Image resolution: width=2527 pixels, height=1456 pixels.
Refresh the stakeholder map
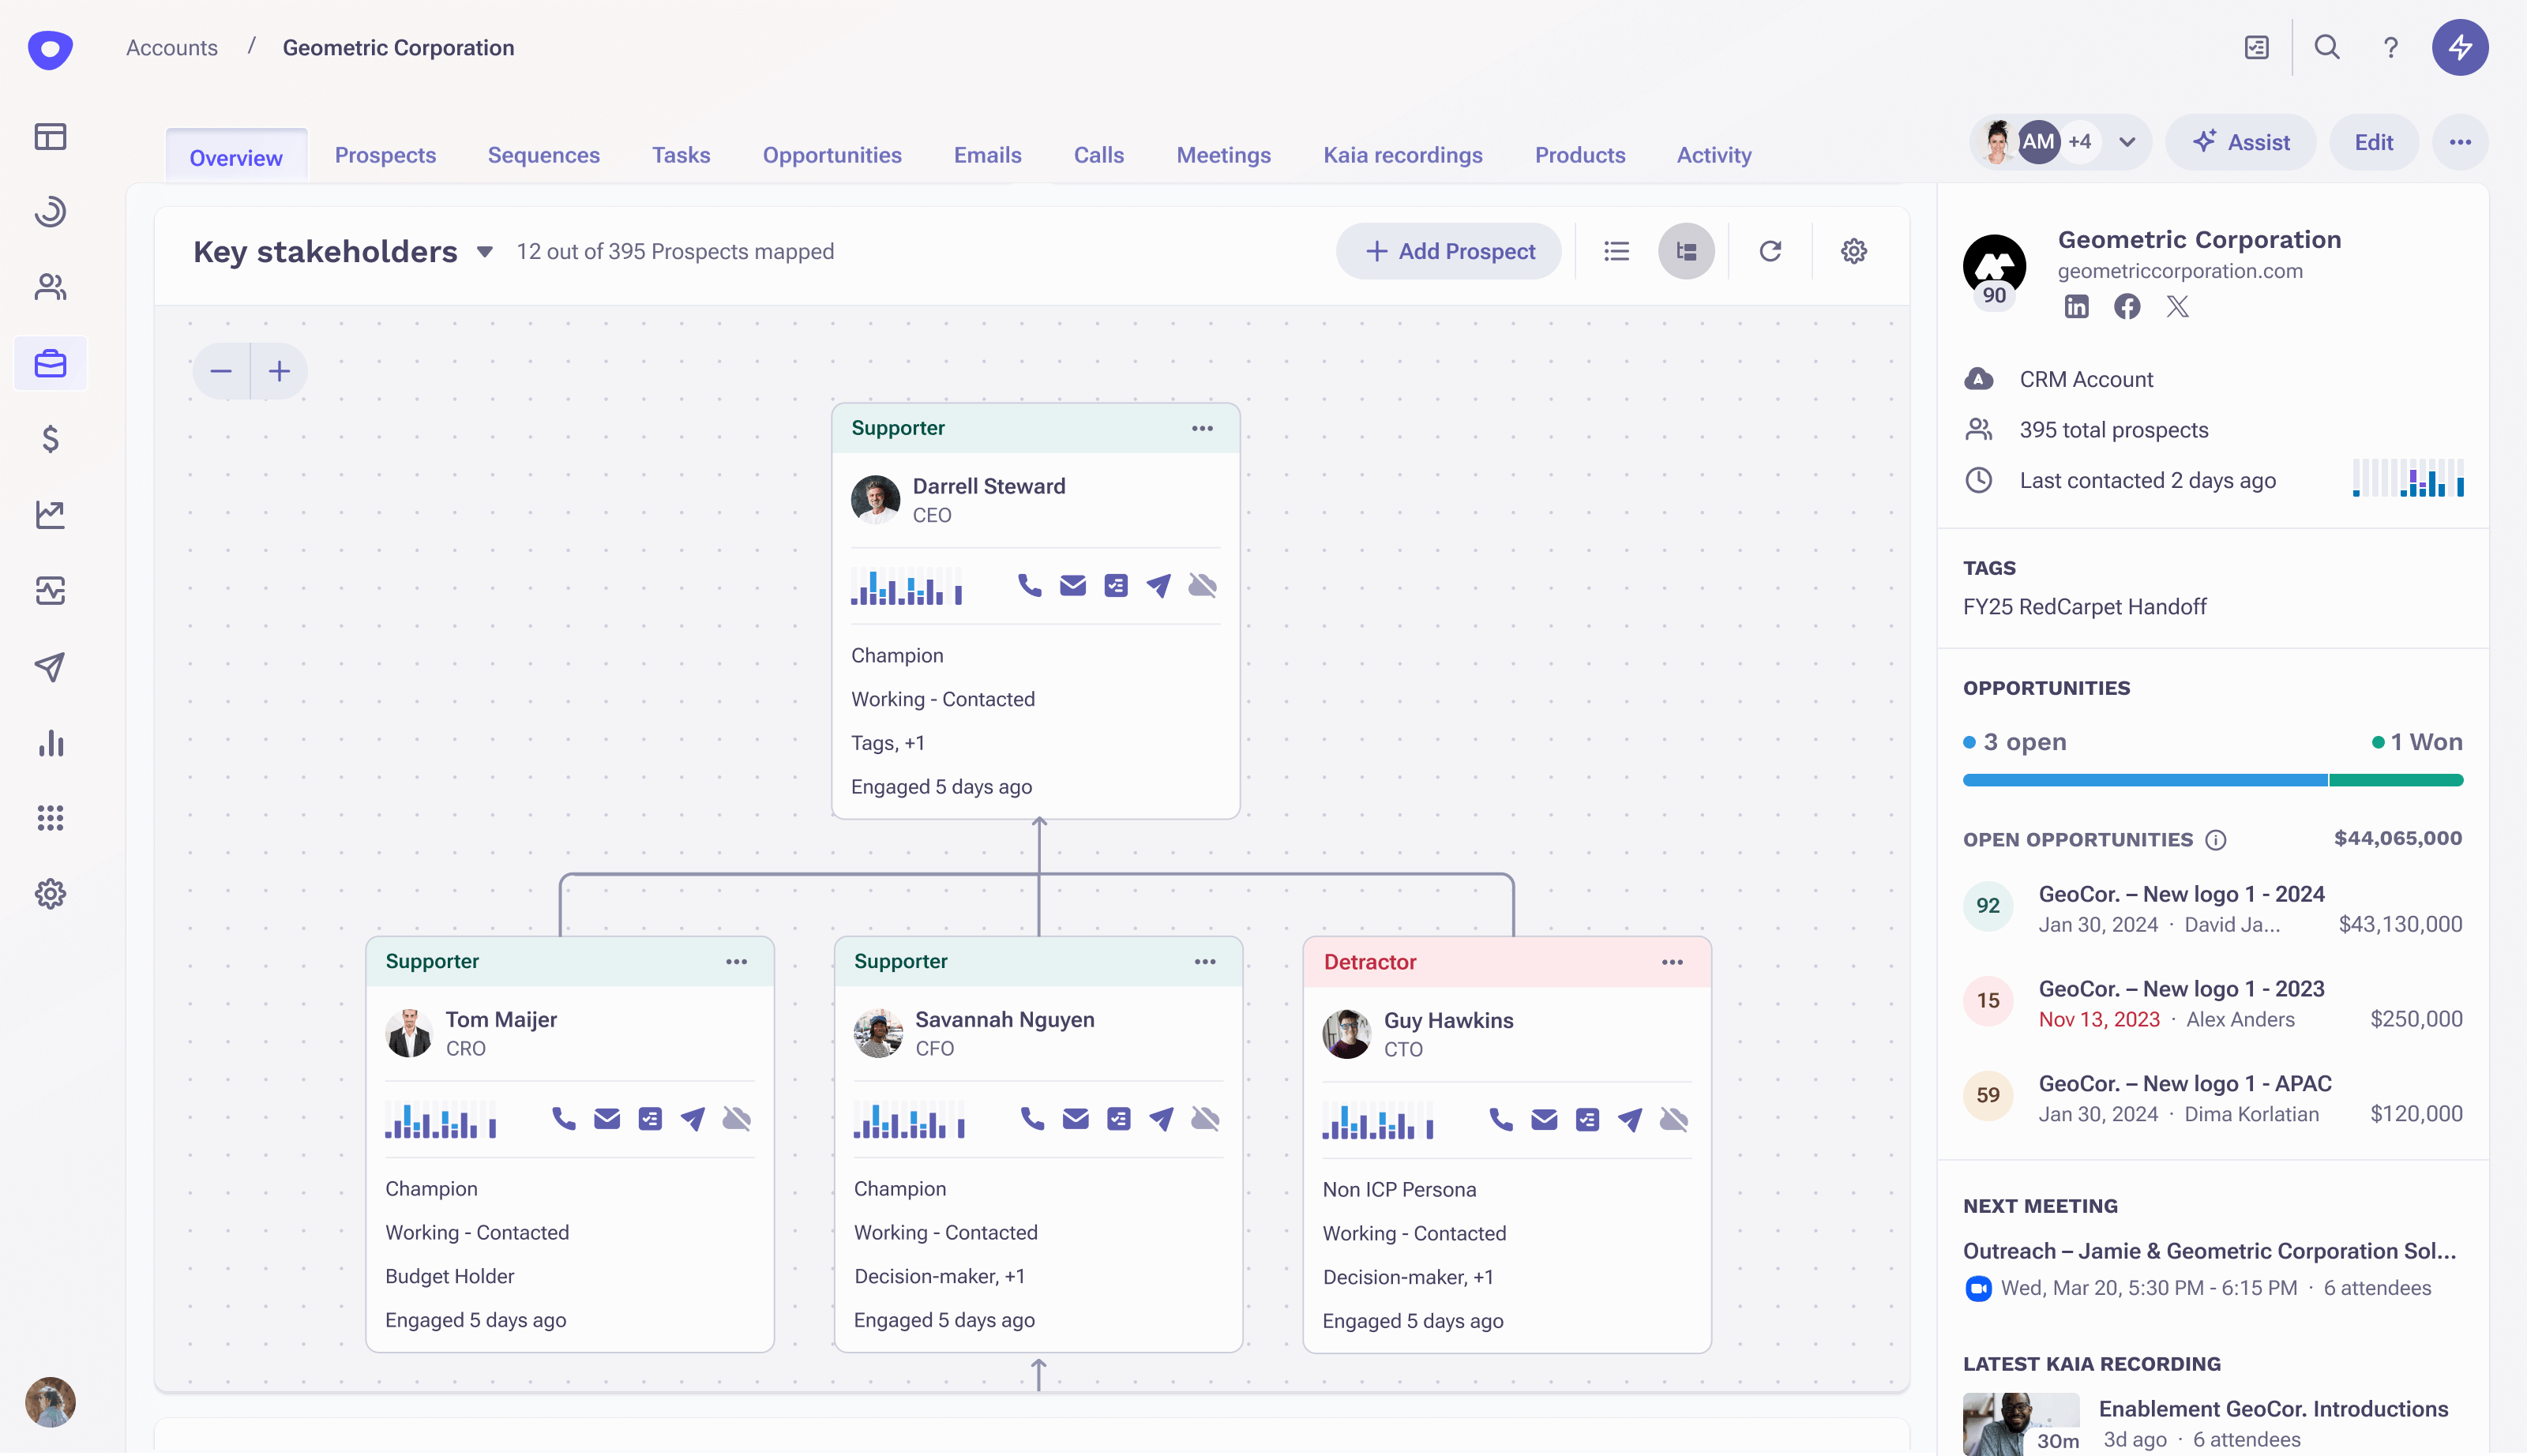pos(1770,251)
